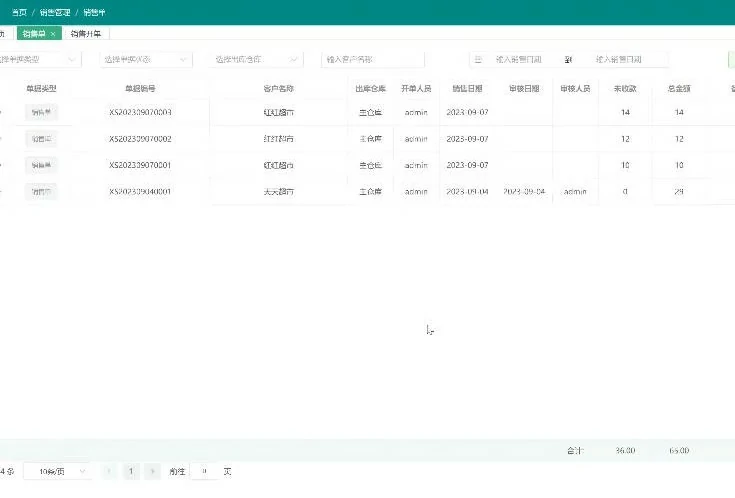The width and height of the screenshot is (735, 498).
Task: Click the 销售单 tag in the XS202309070001 row
Action: point(42,165)
